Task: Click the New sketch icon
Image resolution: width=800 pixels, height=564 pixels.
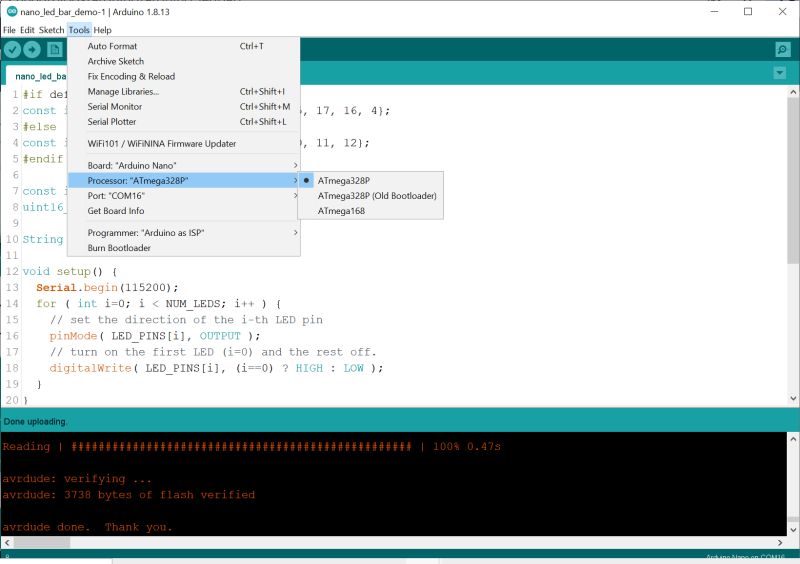Action: (54, 50)
